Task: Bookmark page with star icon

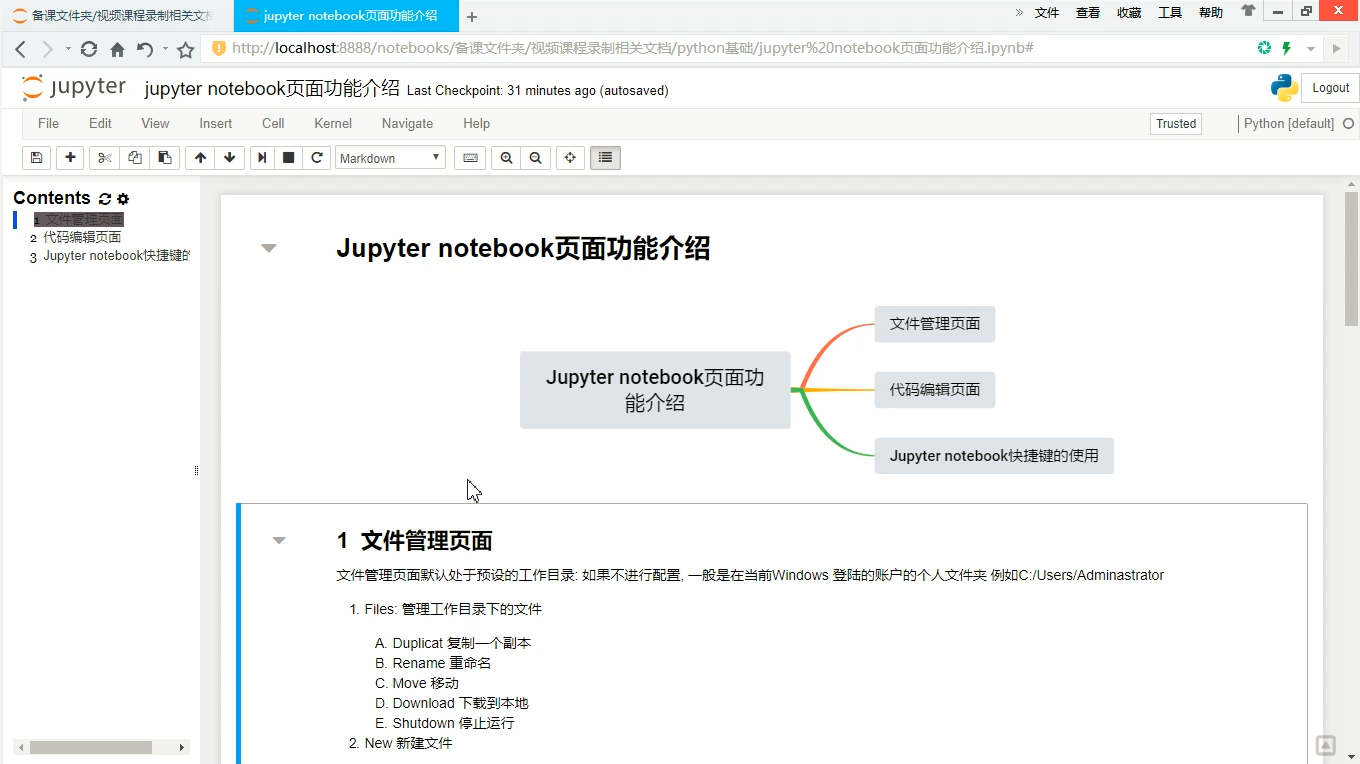Action: click(x=185, y=49)
